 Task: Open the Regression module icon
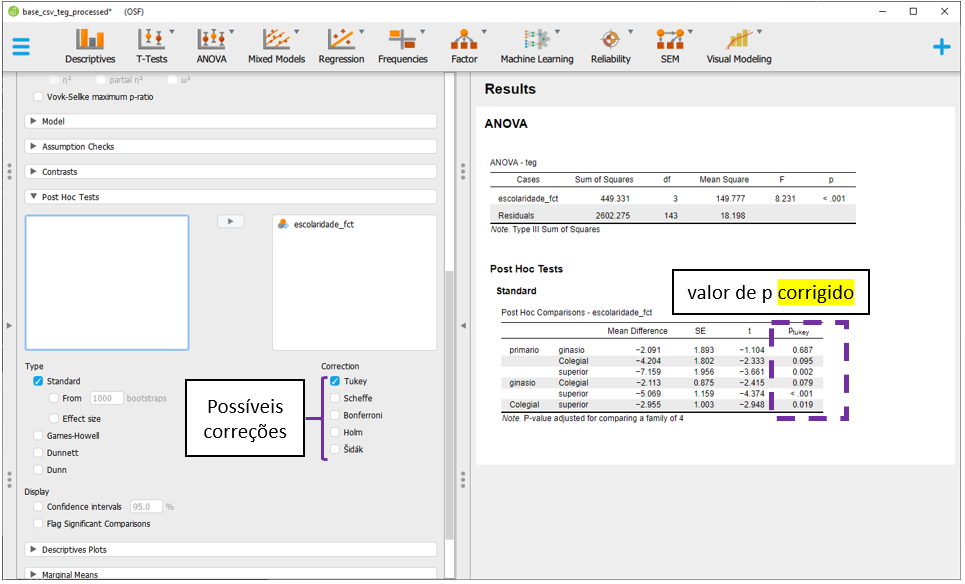point(341,46)
